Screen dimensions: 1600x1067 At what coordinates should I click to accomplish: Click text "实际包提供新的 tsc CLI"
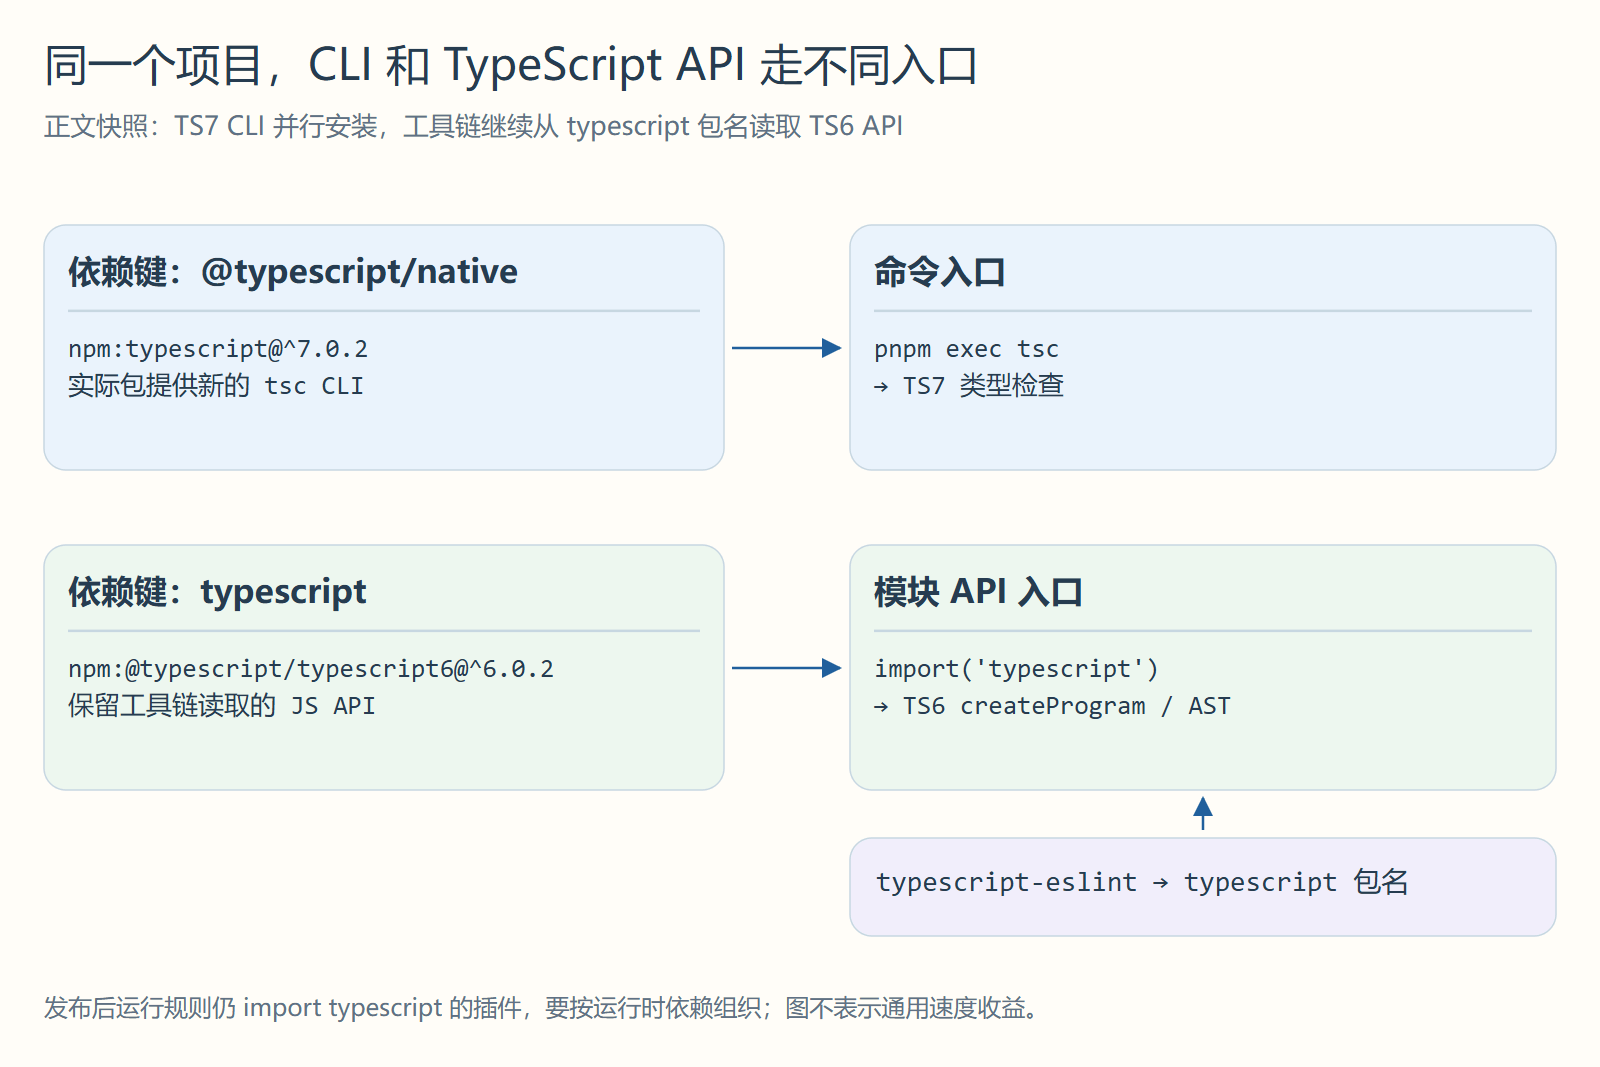click(x=216, y=386)
